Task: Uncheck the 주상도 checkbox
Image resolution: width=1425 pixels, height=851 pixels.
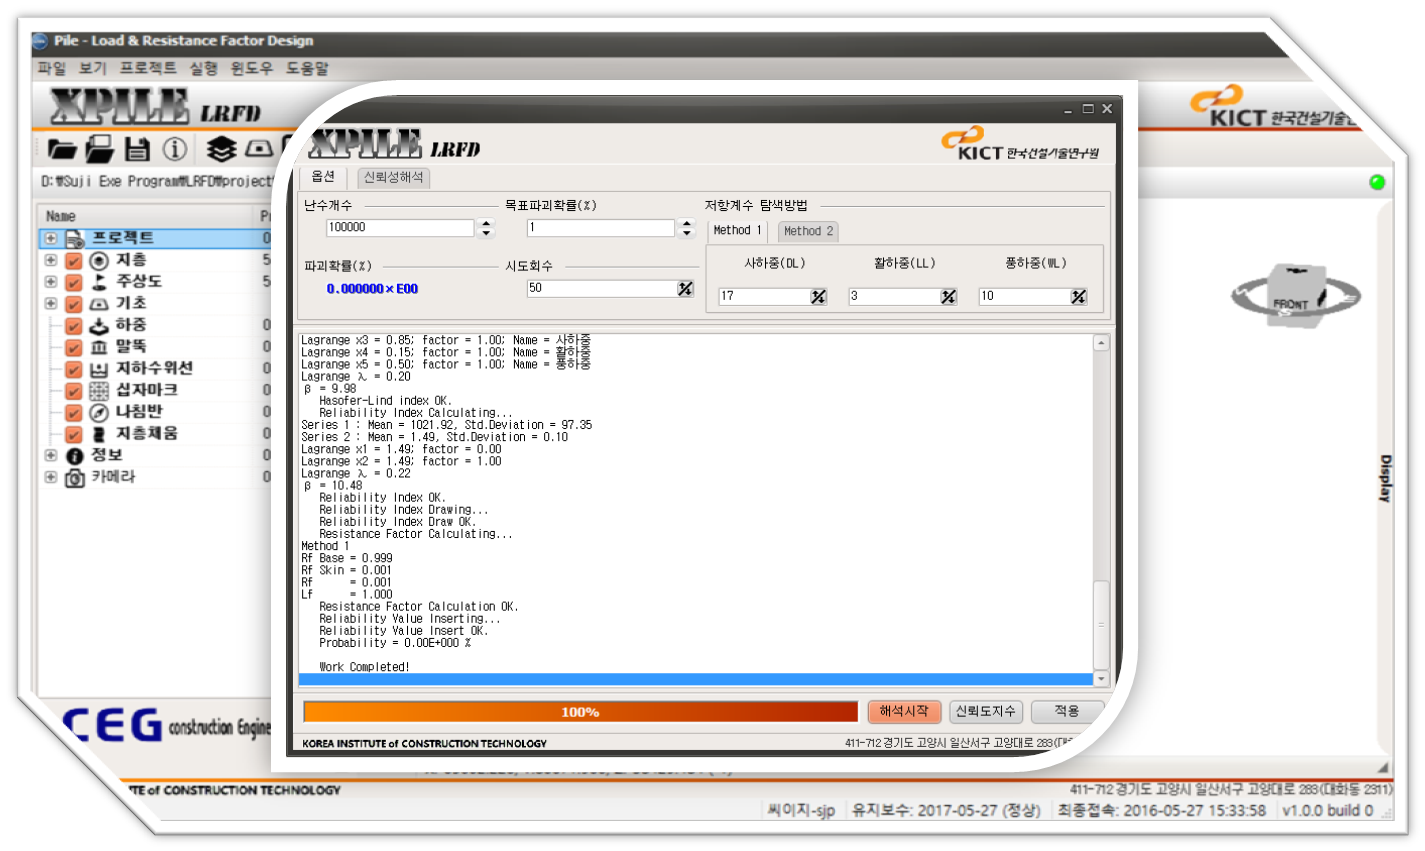Action: point(74,282)
